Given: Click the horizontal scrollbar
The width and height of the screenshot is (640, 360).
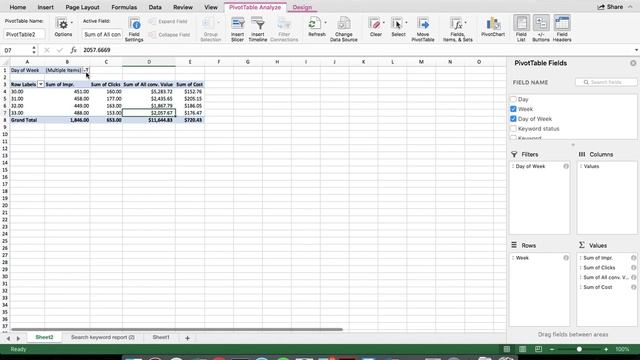Looking at the screenshot, I should tap(177, 329).
